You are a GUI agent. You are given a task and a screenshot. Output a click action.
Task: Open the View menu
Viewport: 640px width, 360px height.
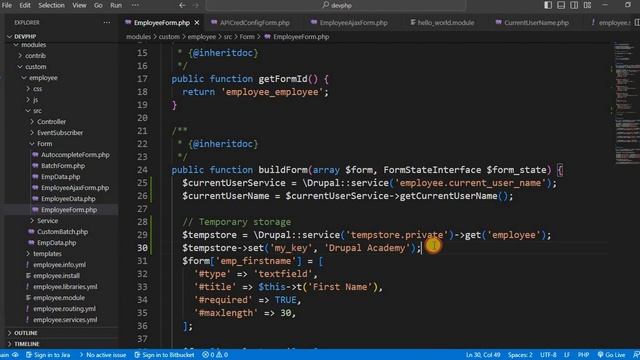[79, 5]
